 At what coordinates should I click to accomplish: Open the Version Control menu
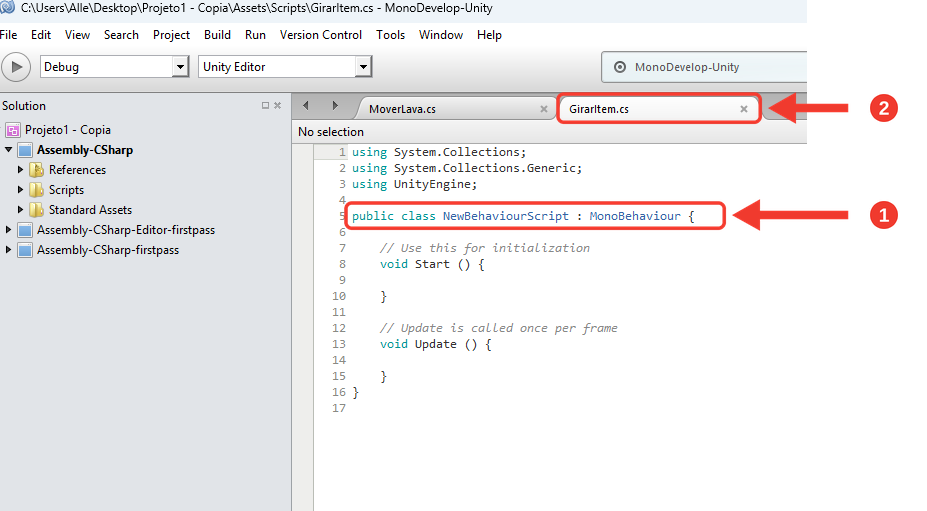tap(321, 35)
